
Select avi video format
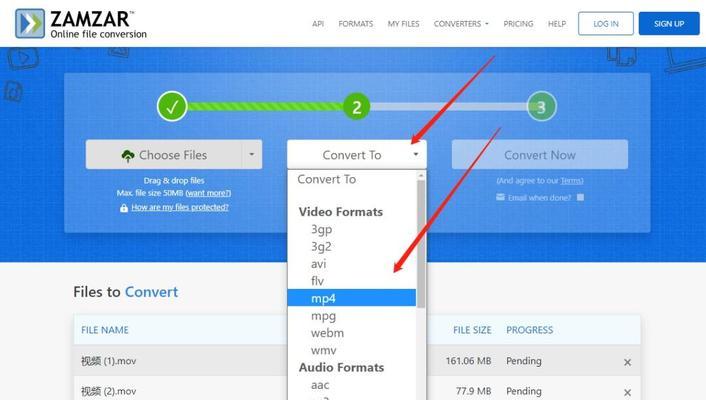click(x=352, y=264)
